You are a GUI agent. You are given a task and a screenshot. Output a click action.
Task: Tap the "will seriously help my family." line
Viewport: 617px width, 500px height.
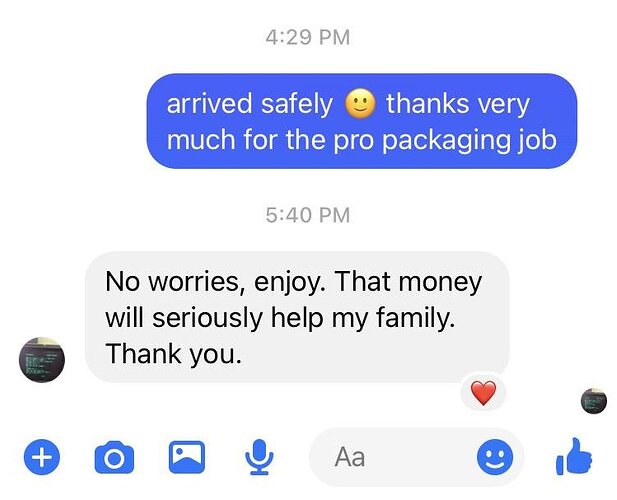pyautogui.click(x=280, y=318)
